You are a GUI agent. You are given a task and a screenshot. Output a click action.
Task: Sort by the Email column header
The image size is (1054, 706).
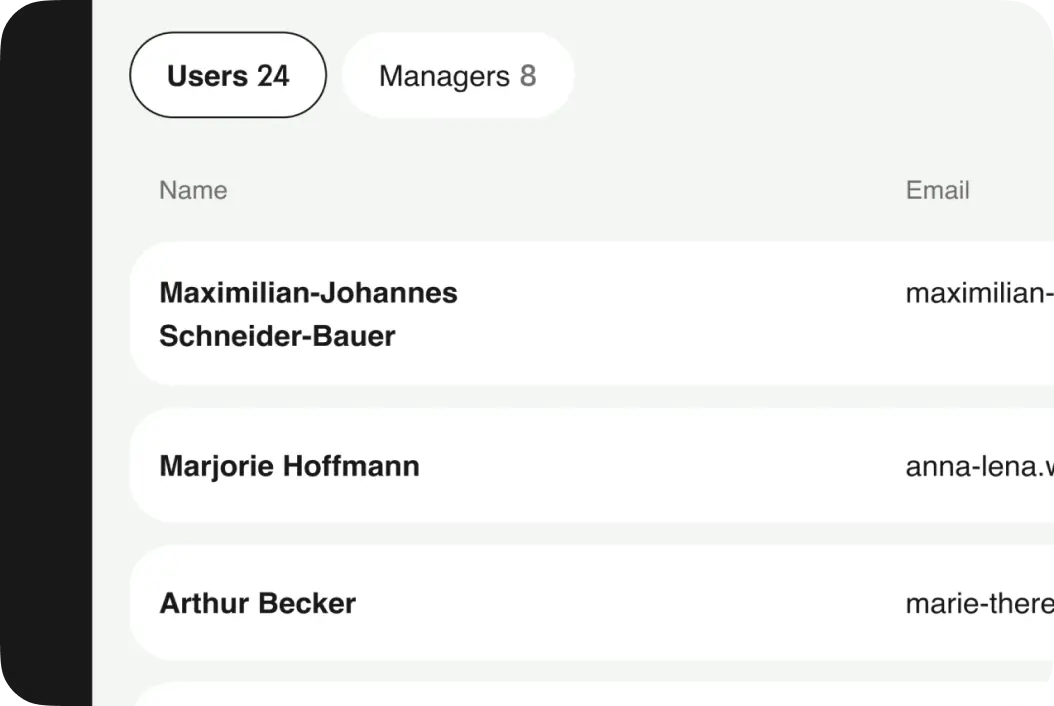(937, 190)
